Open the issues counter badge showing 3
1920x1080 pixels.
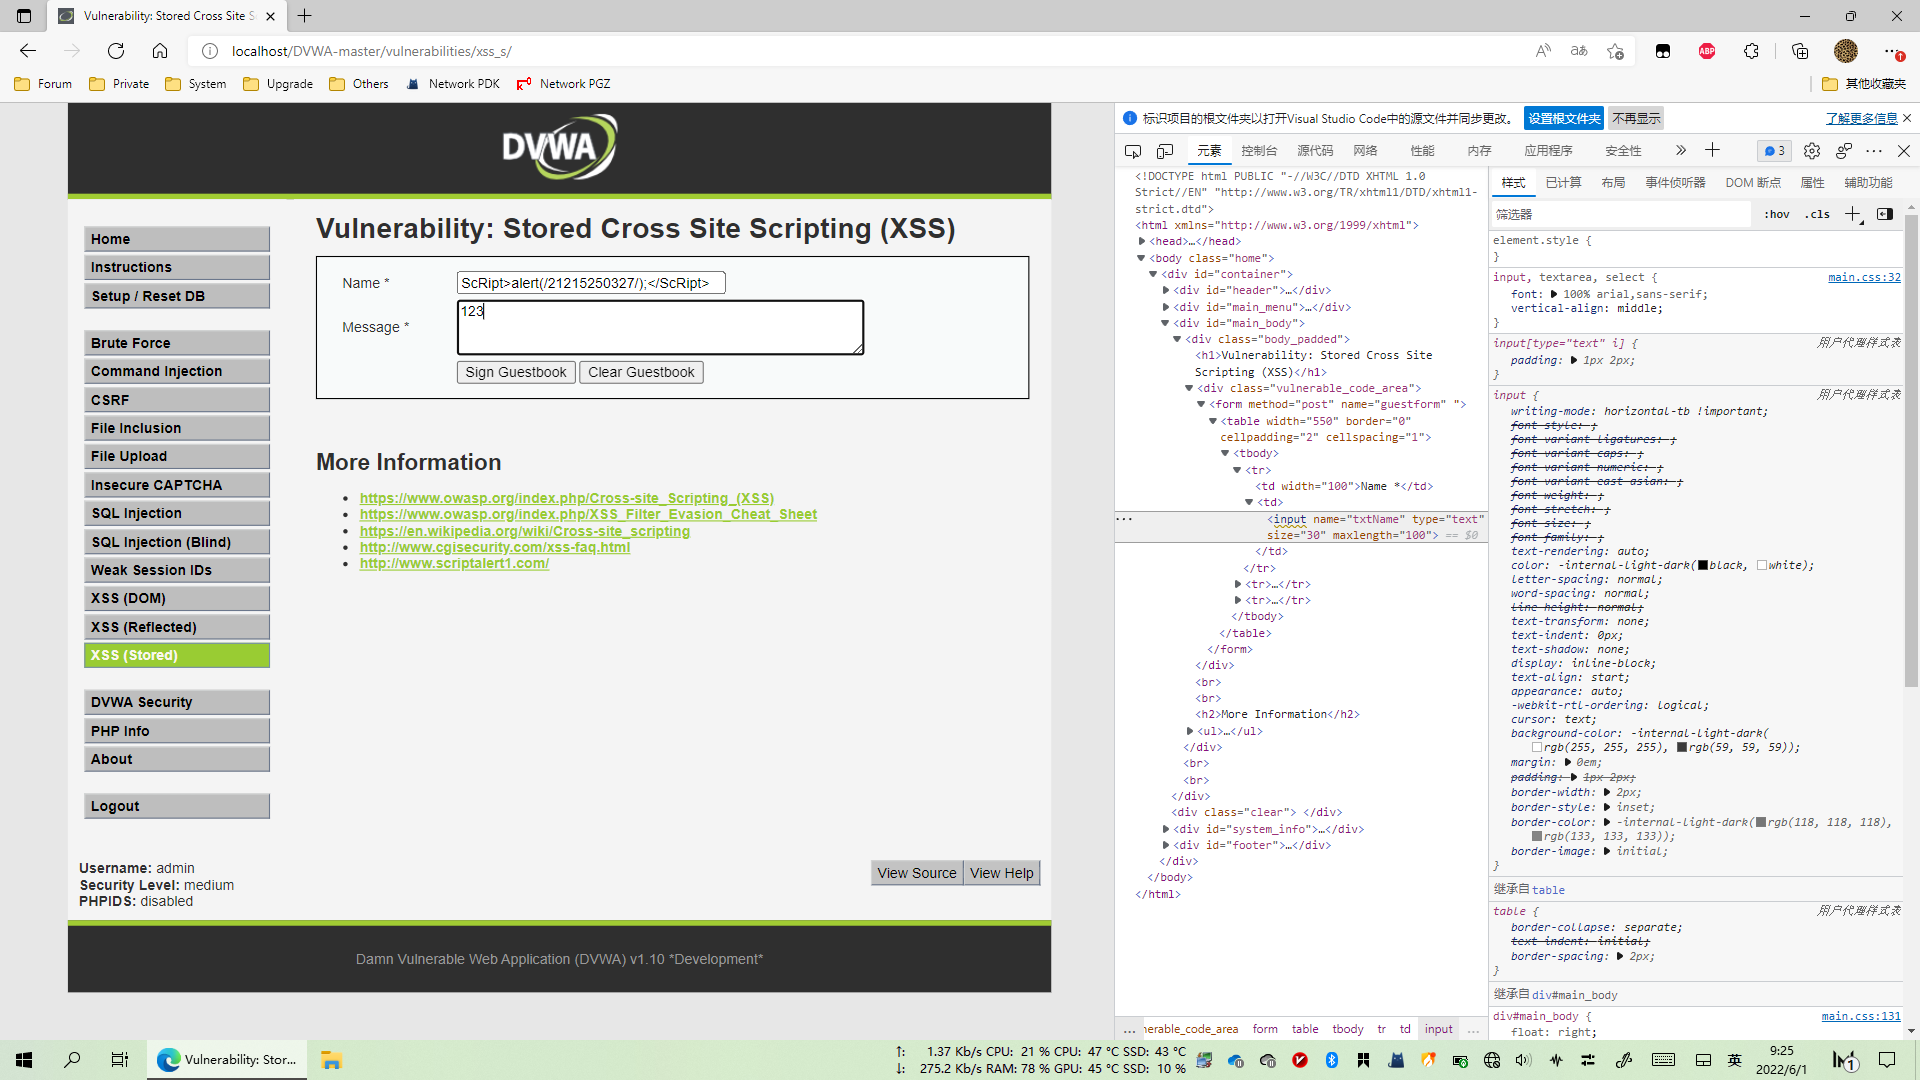[x=1775, y=151]
